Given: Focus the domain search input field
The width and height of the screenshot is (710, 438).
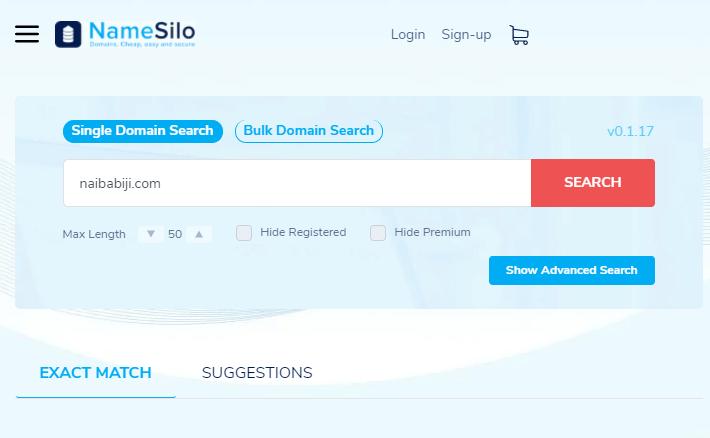Looking at the screenshot, I should click(x=297, y=183).
